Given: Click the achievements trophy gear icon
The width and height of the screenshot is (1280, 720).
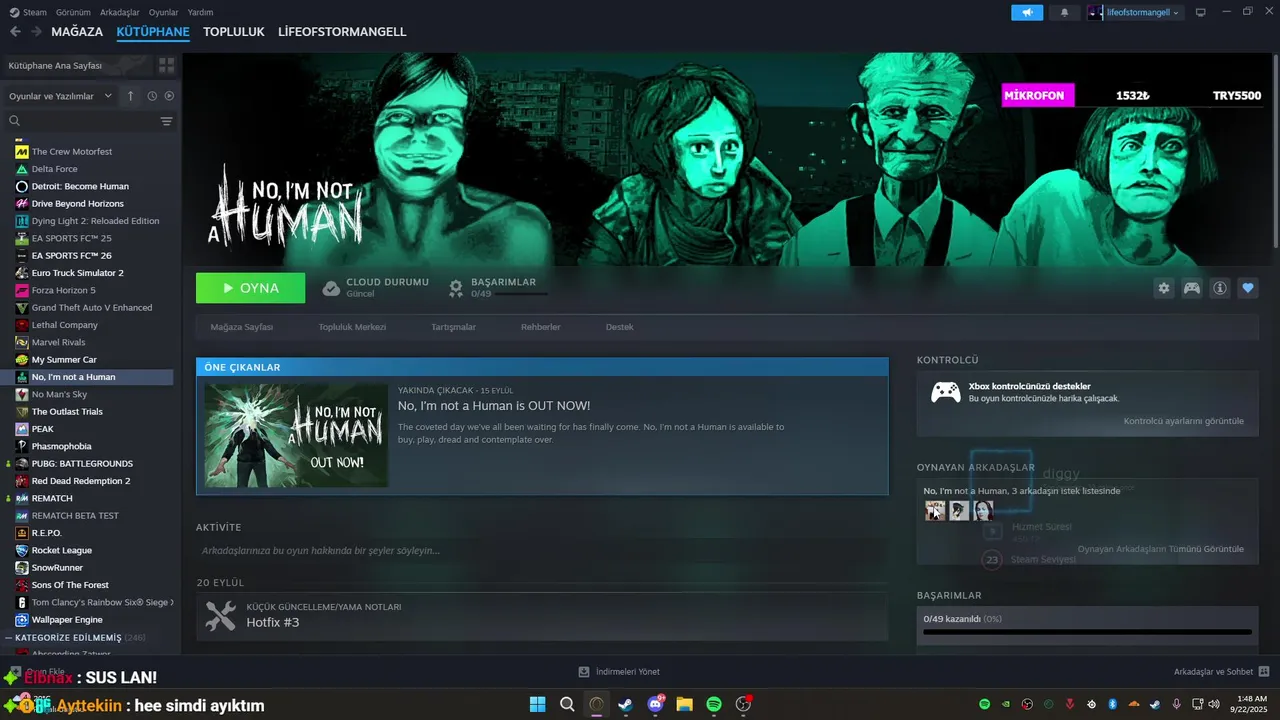Looking at the screenshot, I should (x=456, y=288).
